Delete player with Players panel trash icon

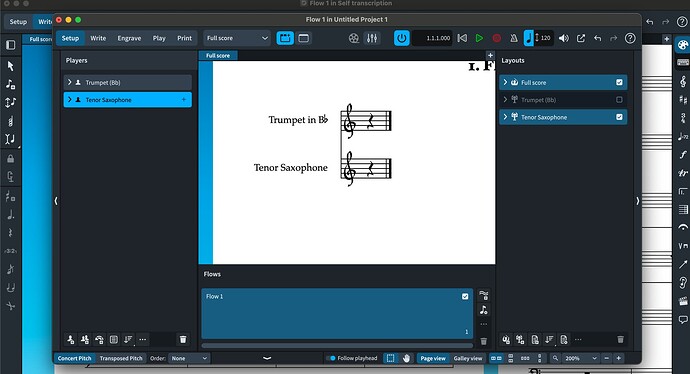(183, 340)
